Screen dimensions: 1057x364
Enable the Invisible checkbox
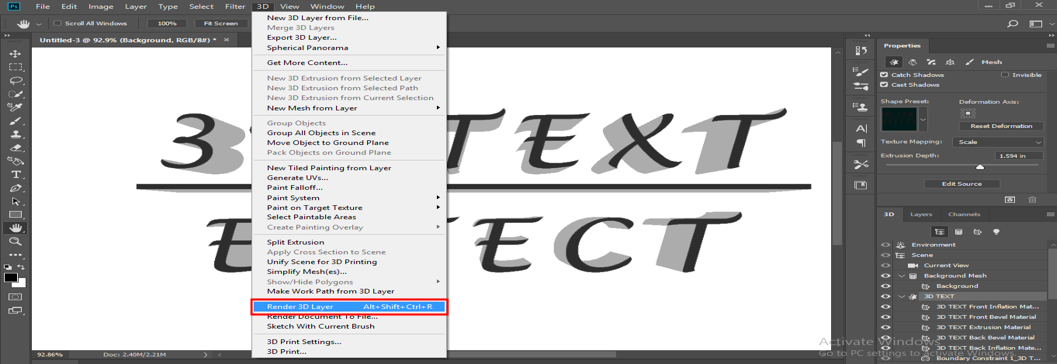click(1005, 75)
